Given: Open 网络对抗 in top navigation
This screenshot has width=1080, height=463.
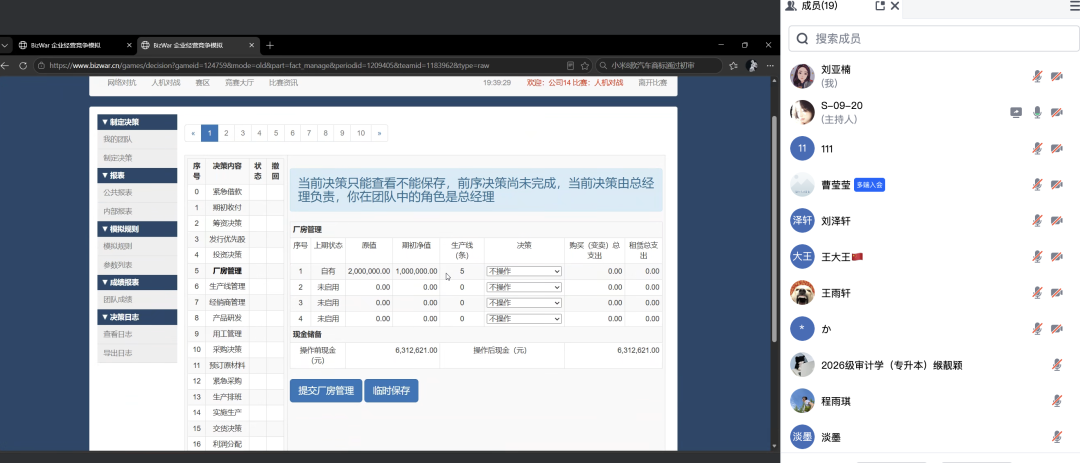Looking at the screenshot, I should coord(122,83).
